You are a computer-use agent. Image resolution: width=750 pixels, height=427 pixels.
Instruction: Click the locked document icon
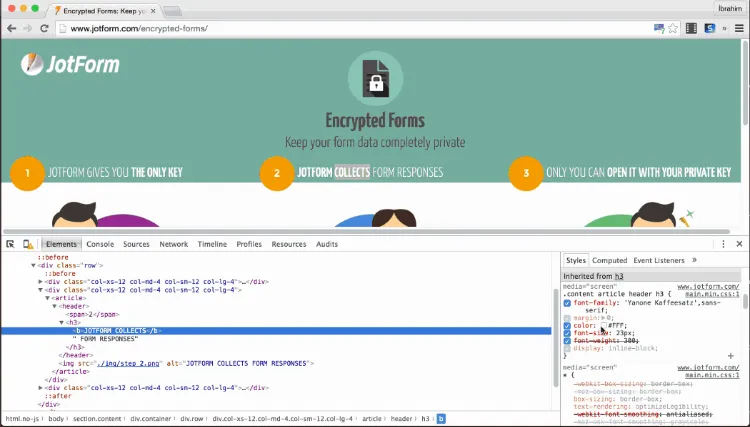coord(375,78)
